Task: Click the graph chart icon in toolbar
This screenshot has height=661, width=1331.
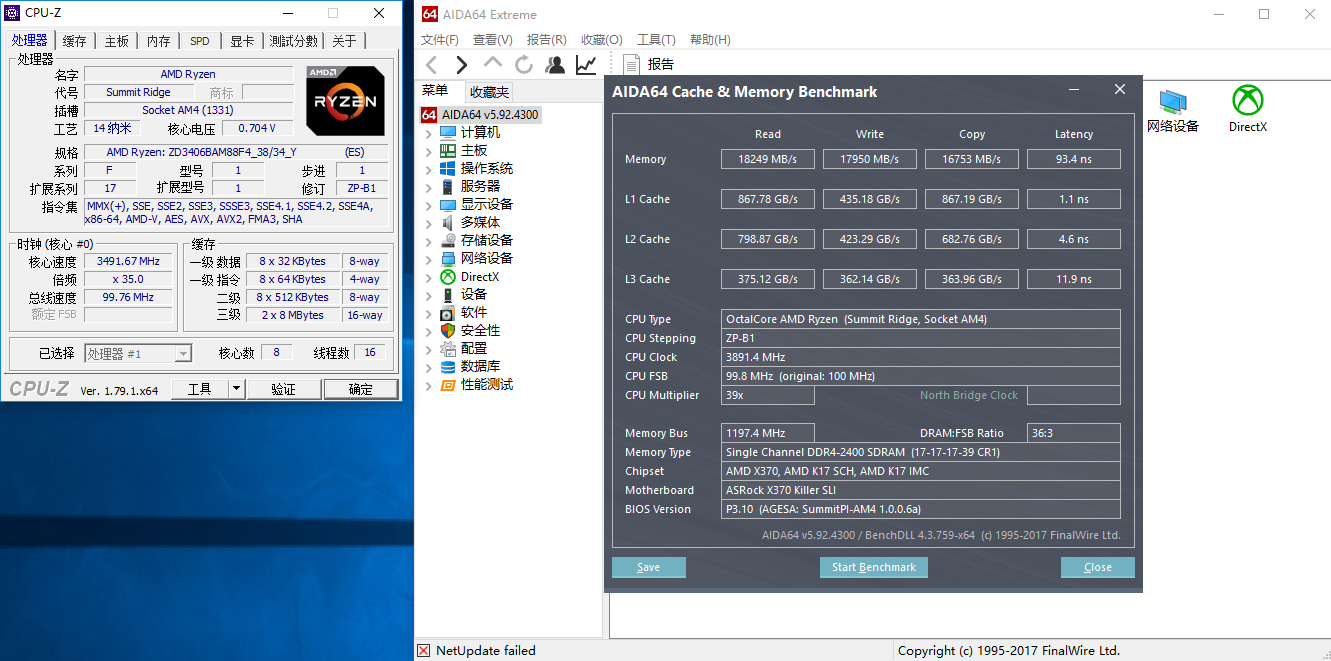Action: coord(586,65)
